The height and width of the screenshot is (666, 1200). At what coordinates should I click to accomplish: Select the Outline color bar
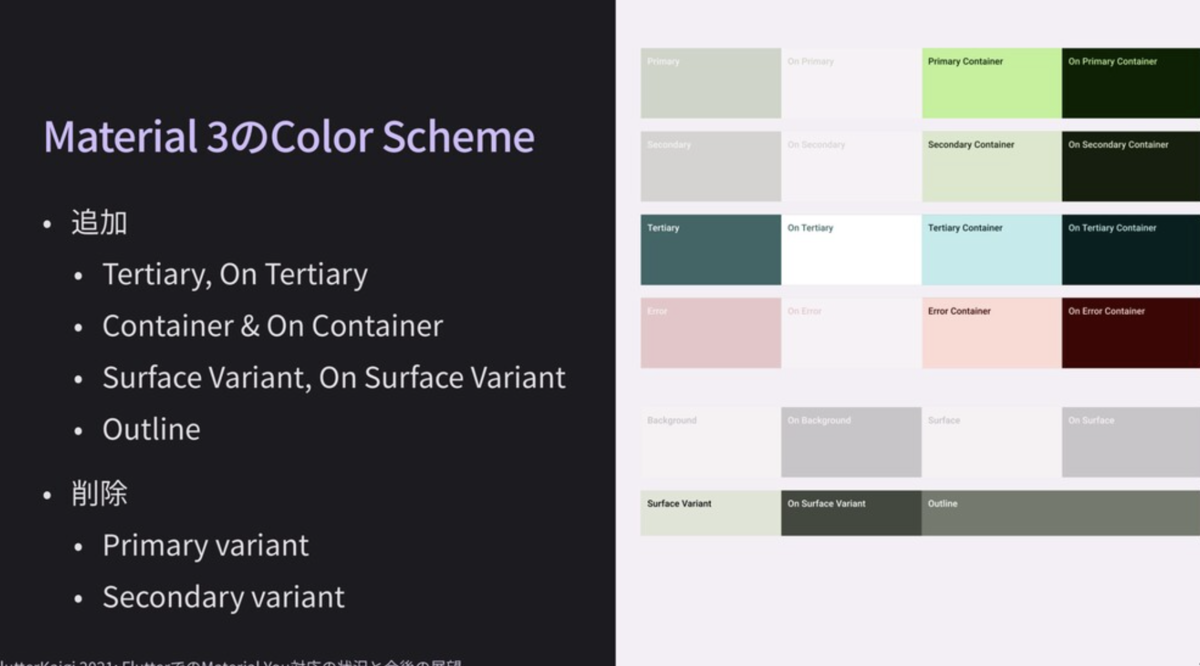pos(1061,513)
